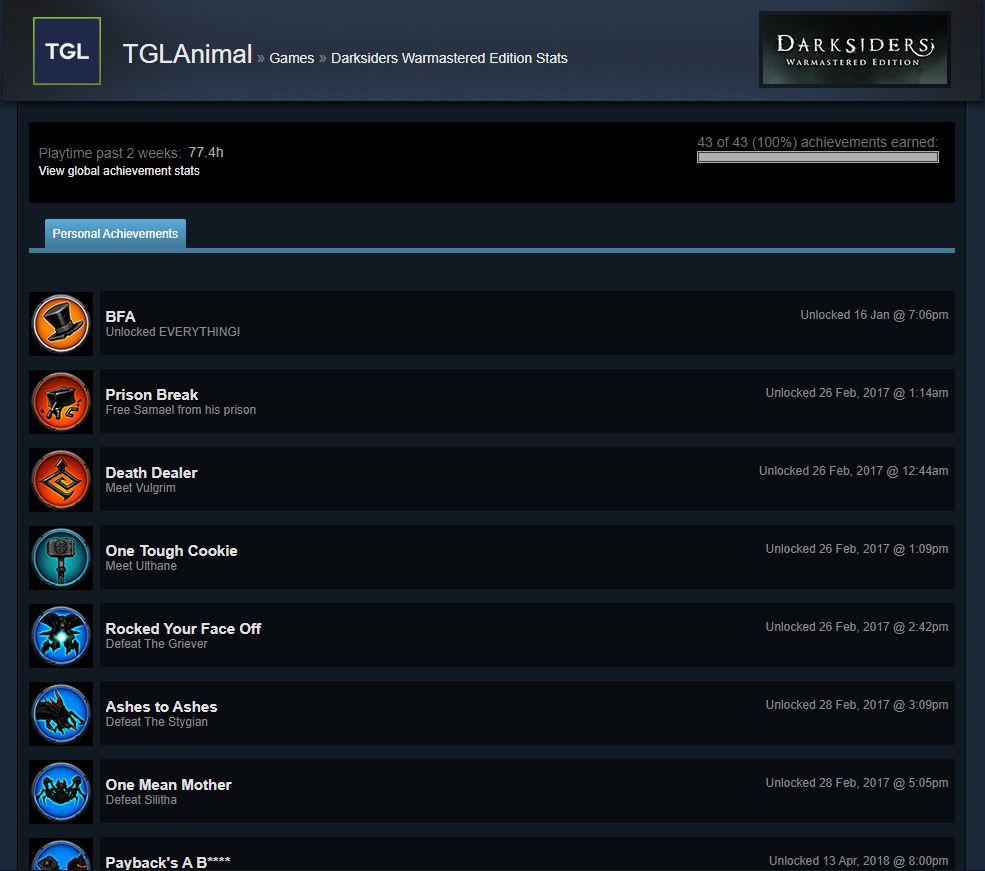985x871 pixels.
Task: Click the BFA top hat achievement icon
Action: pyautogui.click(x=61, y=324)
